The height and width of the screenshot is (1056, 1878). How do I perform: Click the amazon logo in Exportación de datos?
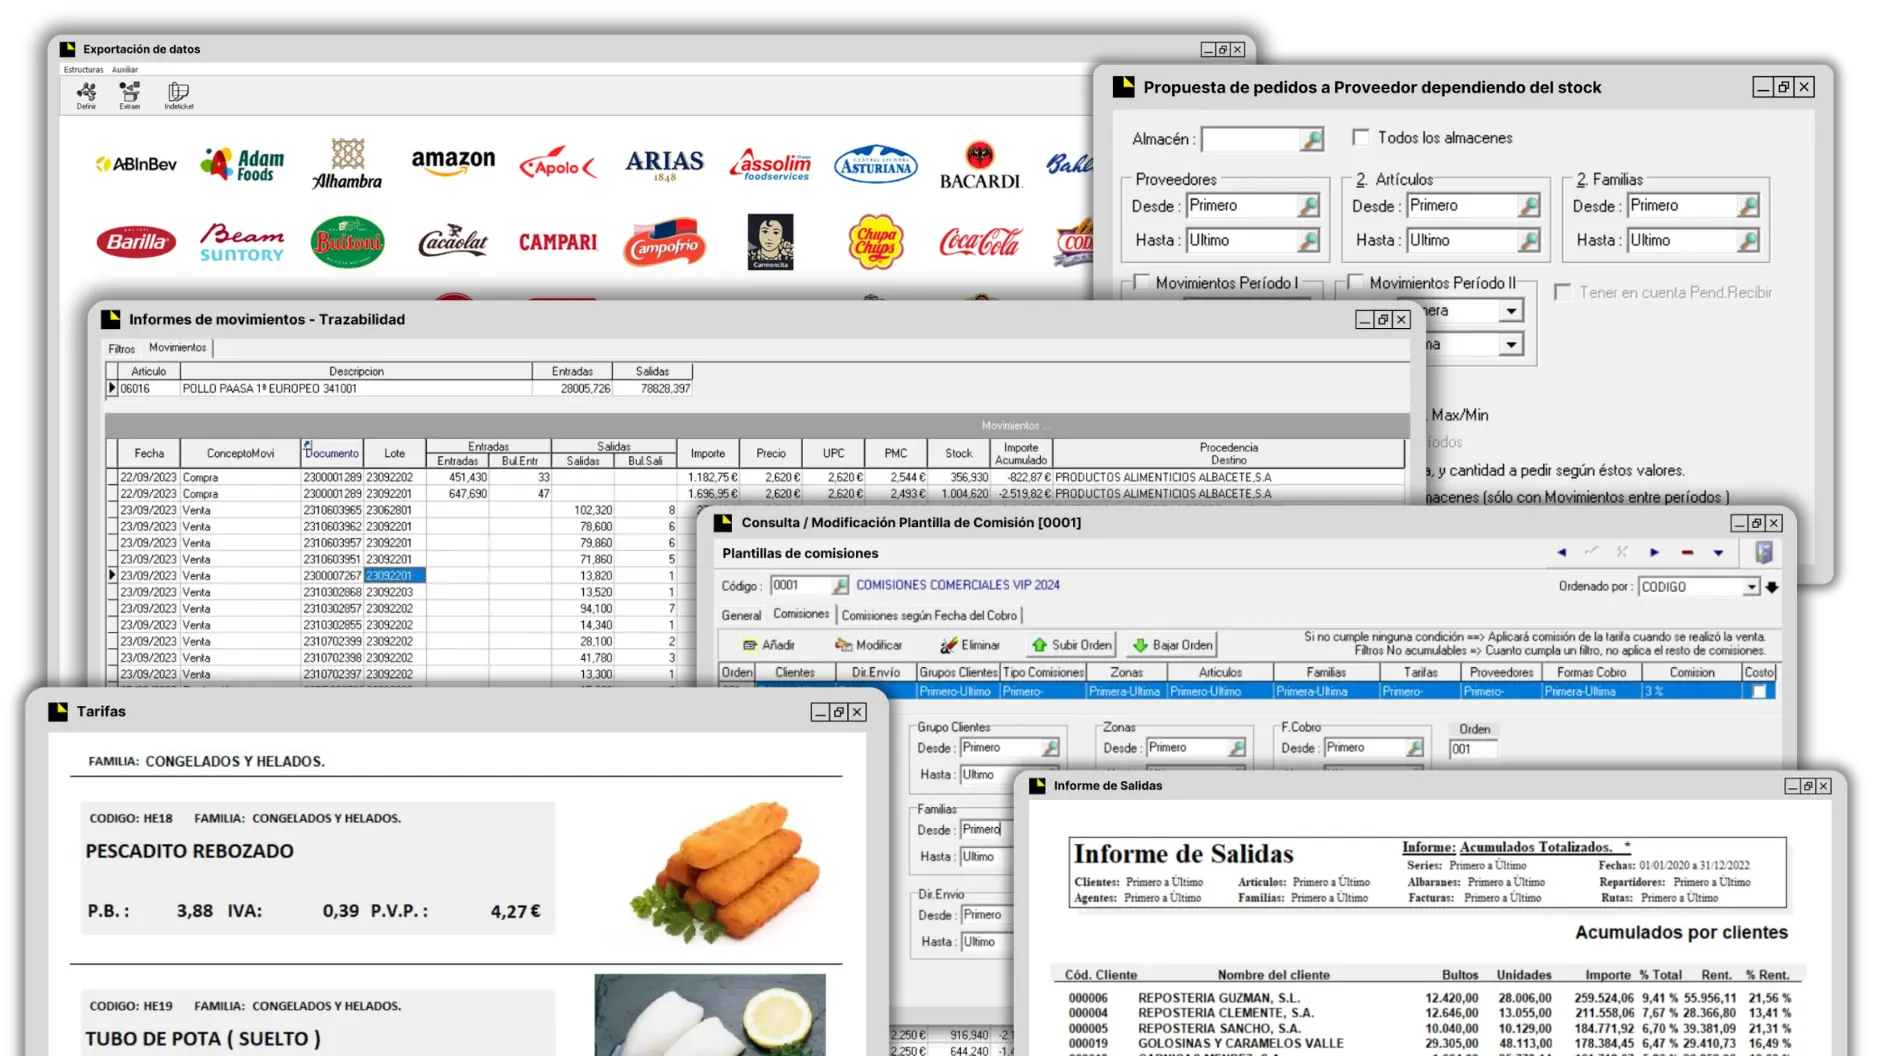point(453,161)
